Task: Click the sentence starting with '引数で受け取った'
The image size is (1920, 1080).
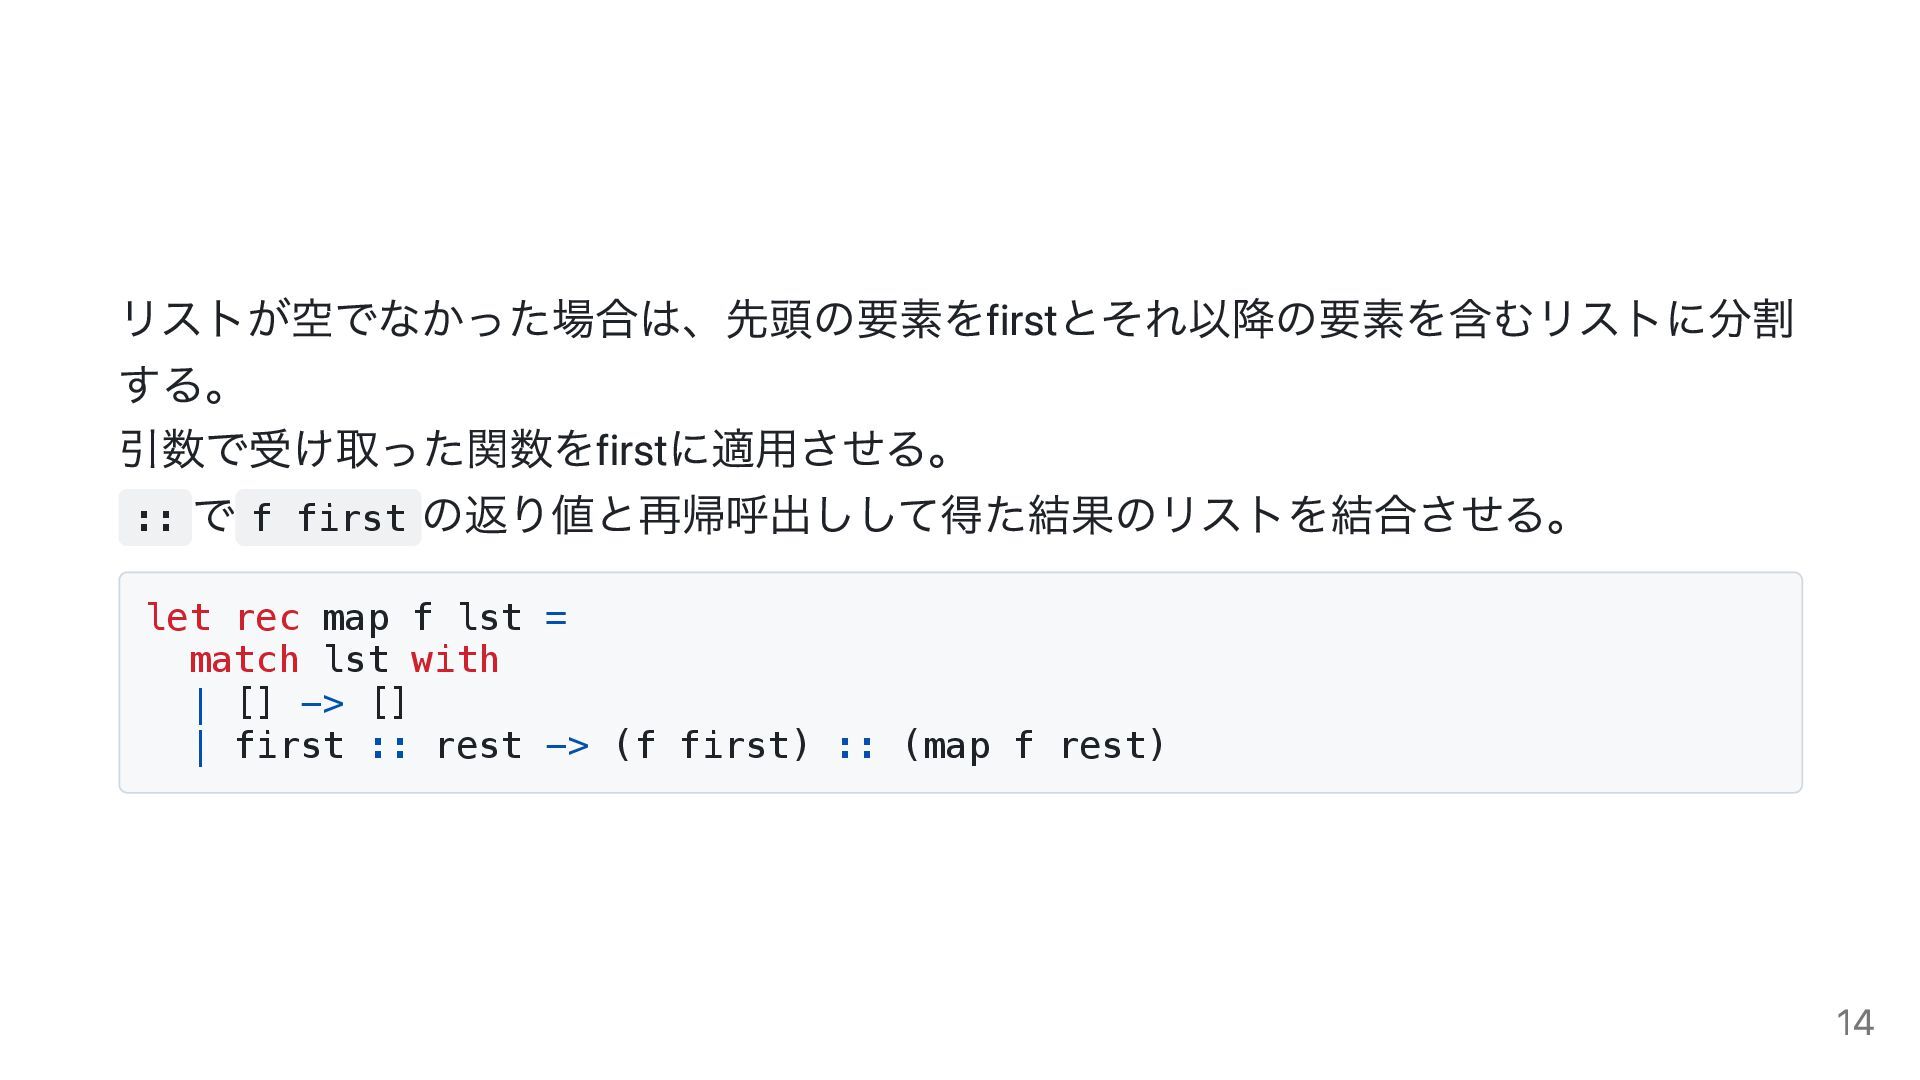Action: coord(536,448)
